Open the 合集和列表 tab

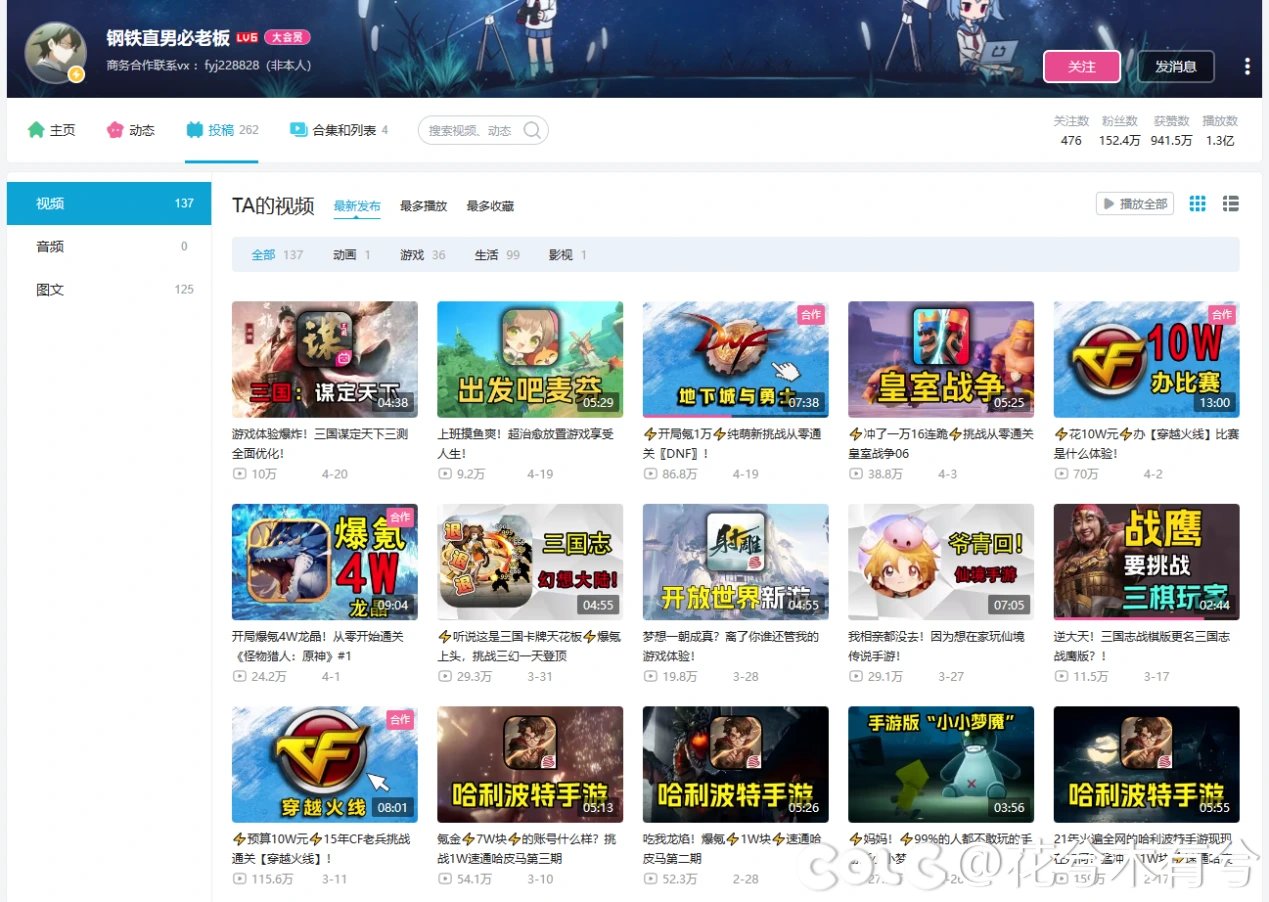pos(339,130)
